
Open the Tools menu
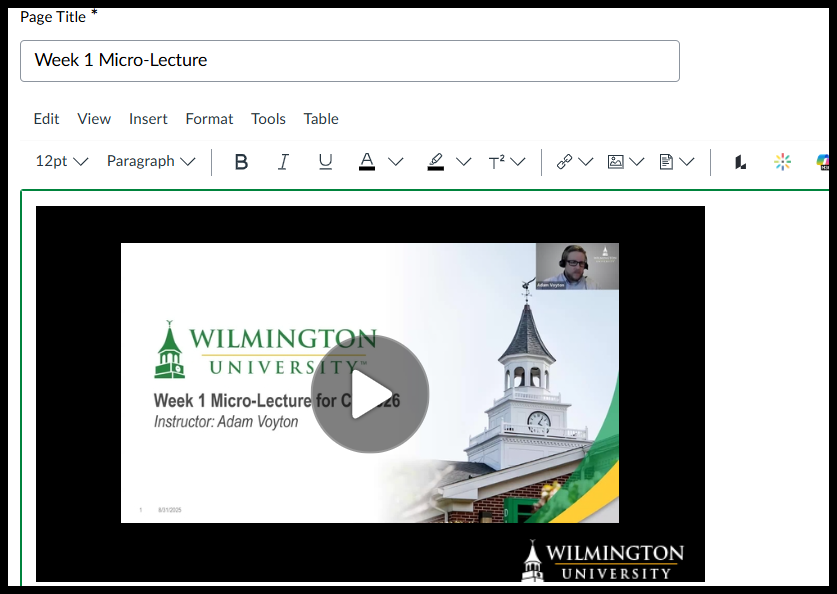[269, 118]
